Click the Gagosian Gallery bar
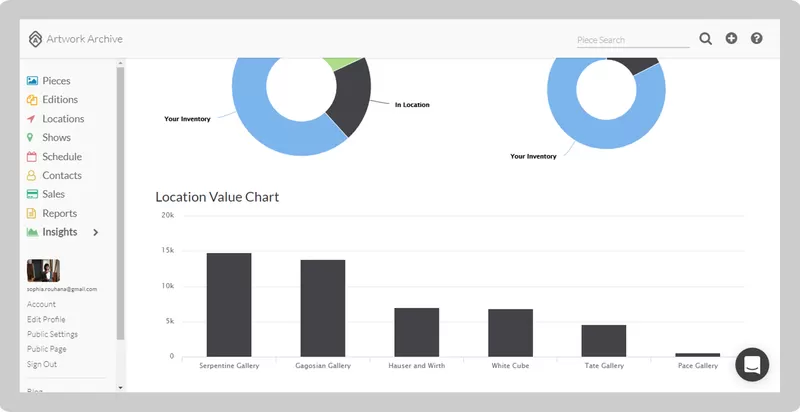 (323, 308)
